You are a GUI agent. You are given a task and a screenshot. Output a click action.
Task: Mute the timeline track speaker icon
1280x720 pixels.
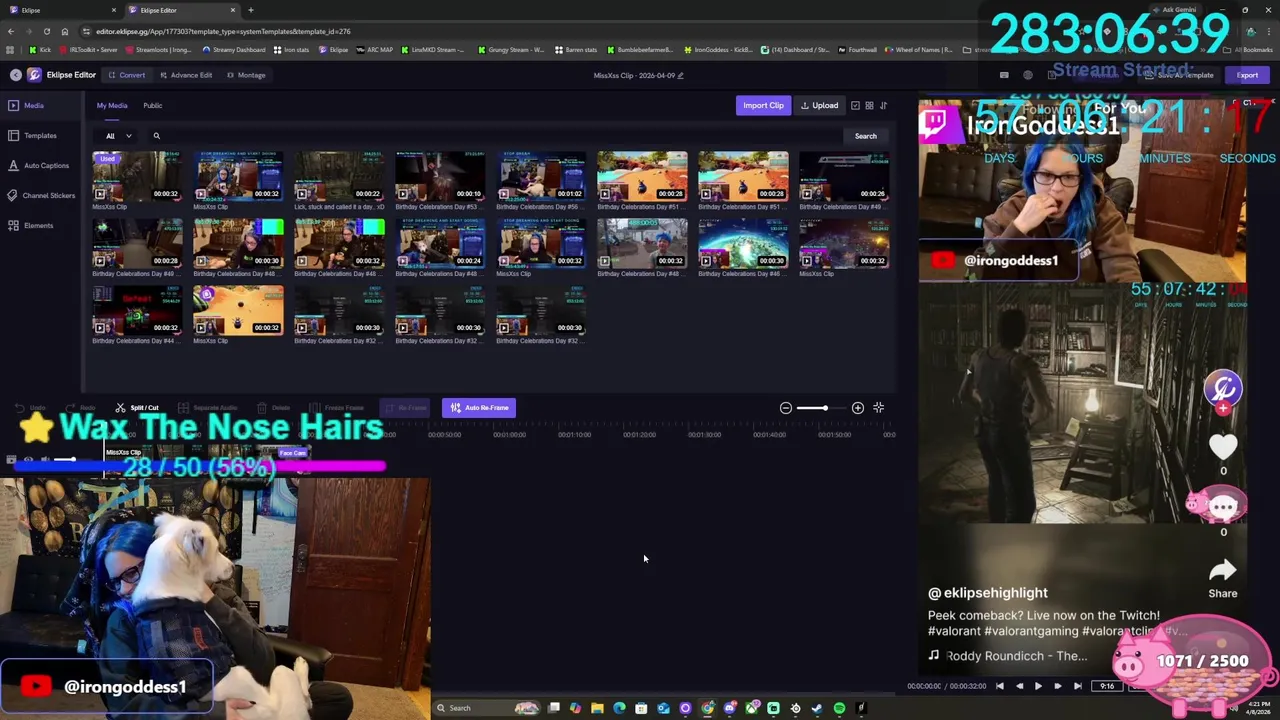click(x=45, y=460)
